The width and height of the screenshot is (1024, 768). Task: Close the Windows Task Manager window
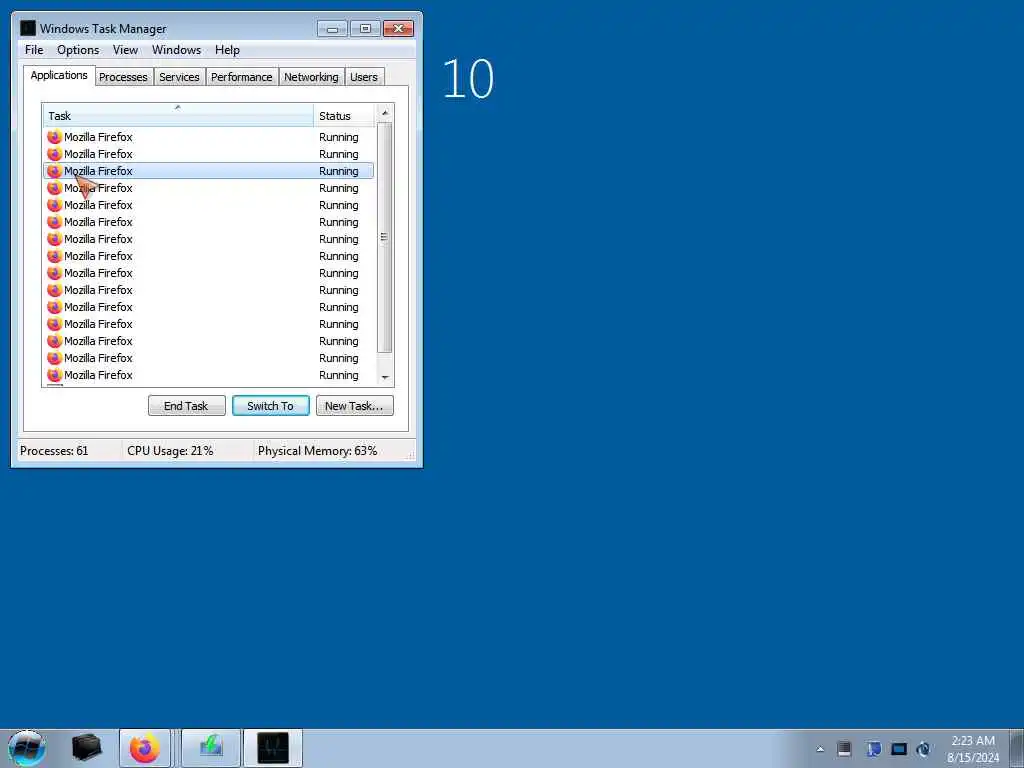(x=398, y=29)
